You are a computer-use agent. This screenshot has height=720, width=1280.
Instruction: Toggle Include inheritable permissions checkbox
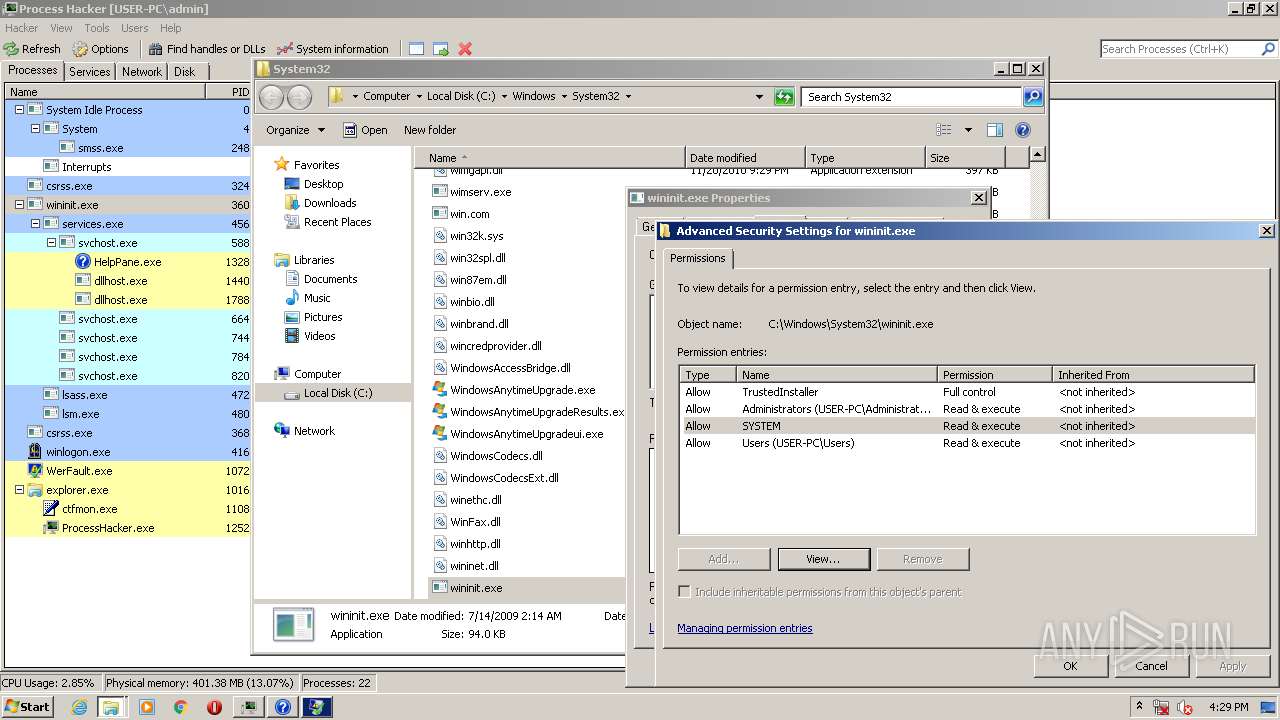684,592
